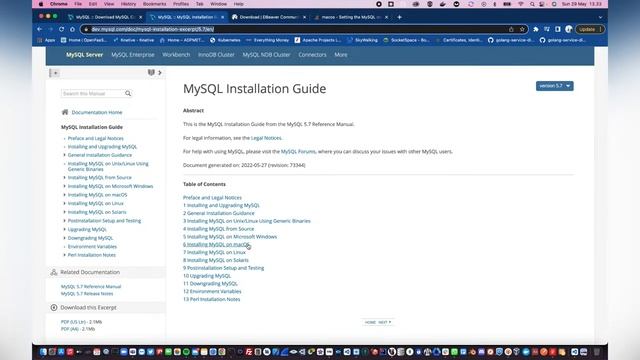Close the macos Setting the MySQL tab
This screenshot has width=640, height=360.
coord(387,17)
